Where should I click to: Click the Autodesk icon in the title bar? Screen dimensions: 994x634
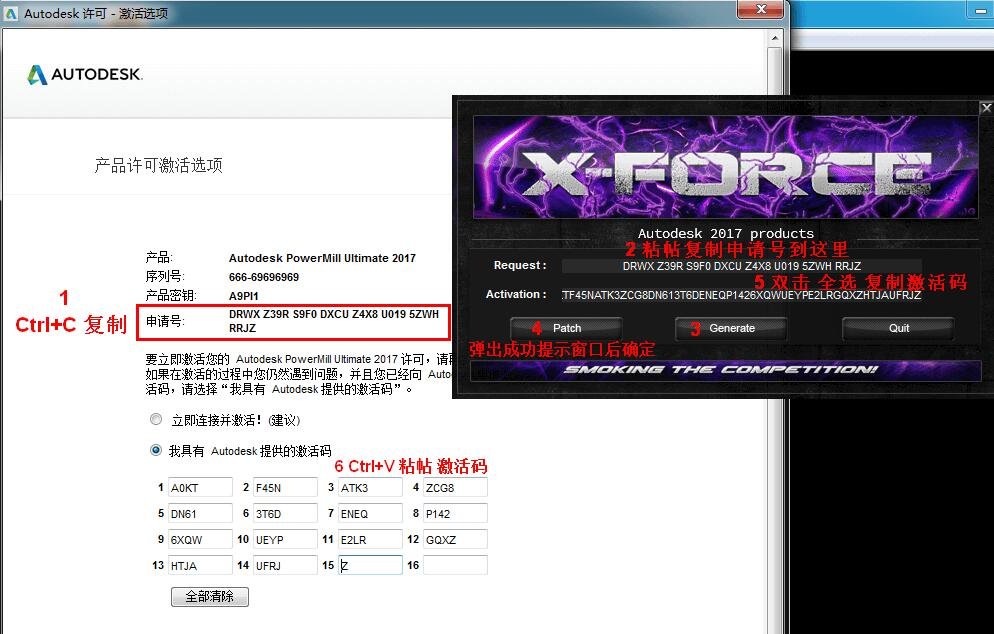tap(11, 13)
